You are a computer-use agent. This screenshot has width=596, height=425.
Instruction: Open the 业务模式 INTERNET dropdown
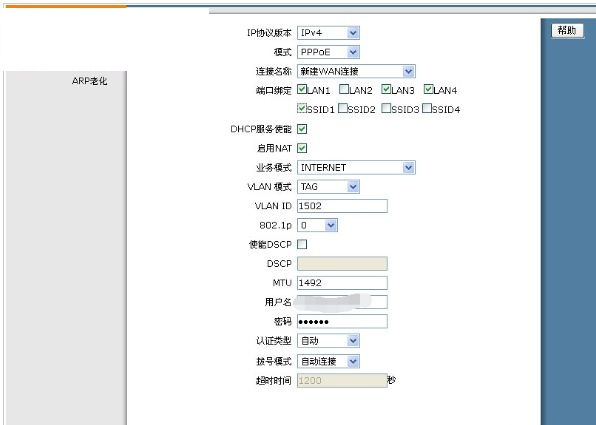[356, 167]
